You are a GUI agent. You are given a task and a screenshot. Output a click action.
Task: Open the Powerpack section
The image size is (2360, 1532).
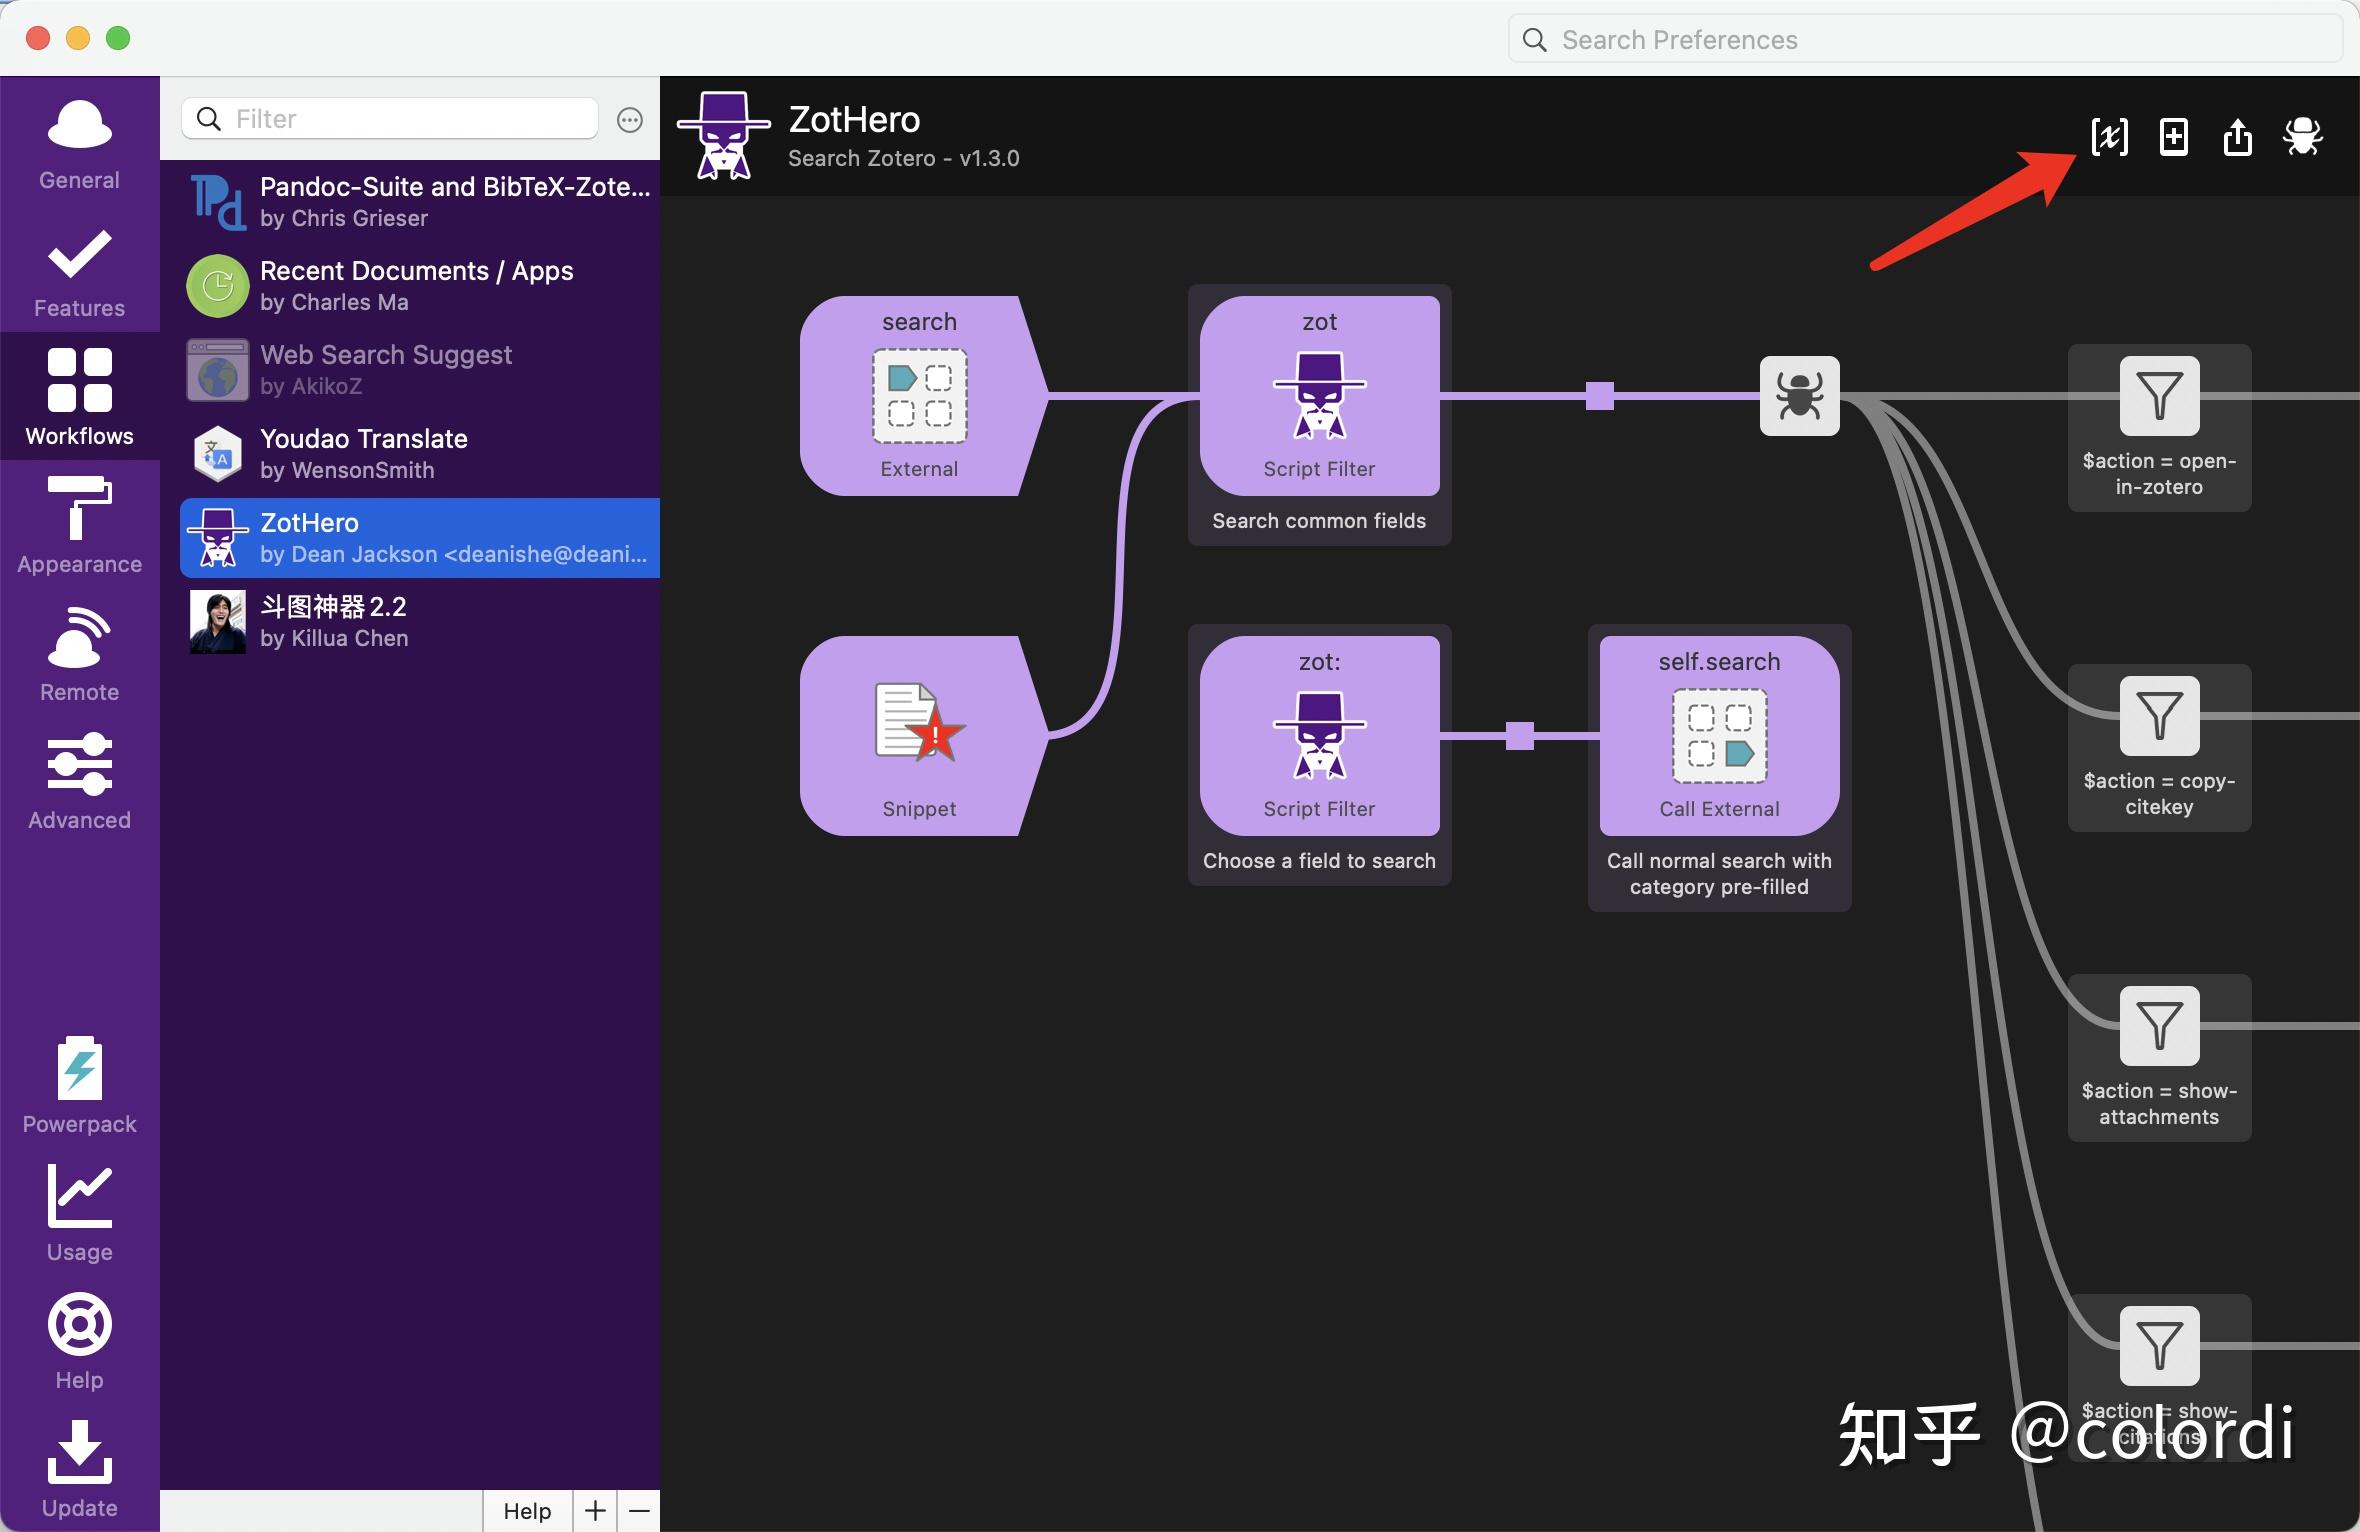(x=79, y=1085)
